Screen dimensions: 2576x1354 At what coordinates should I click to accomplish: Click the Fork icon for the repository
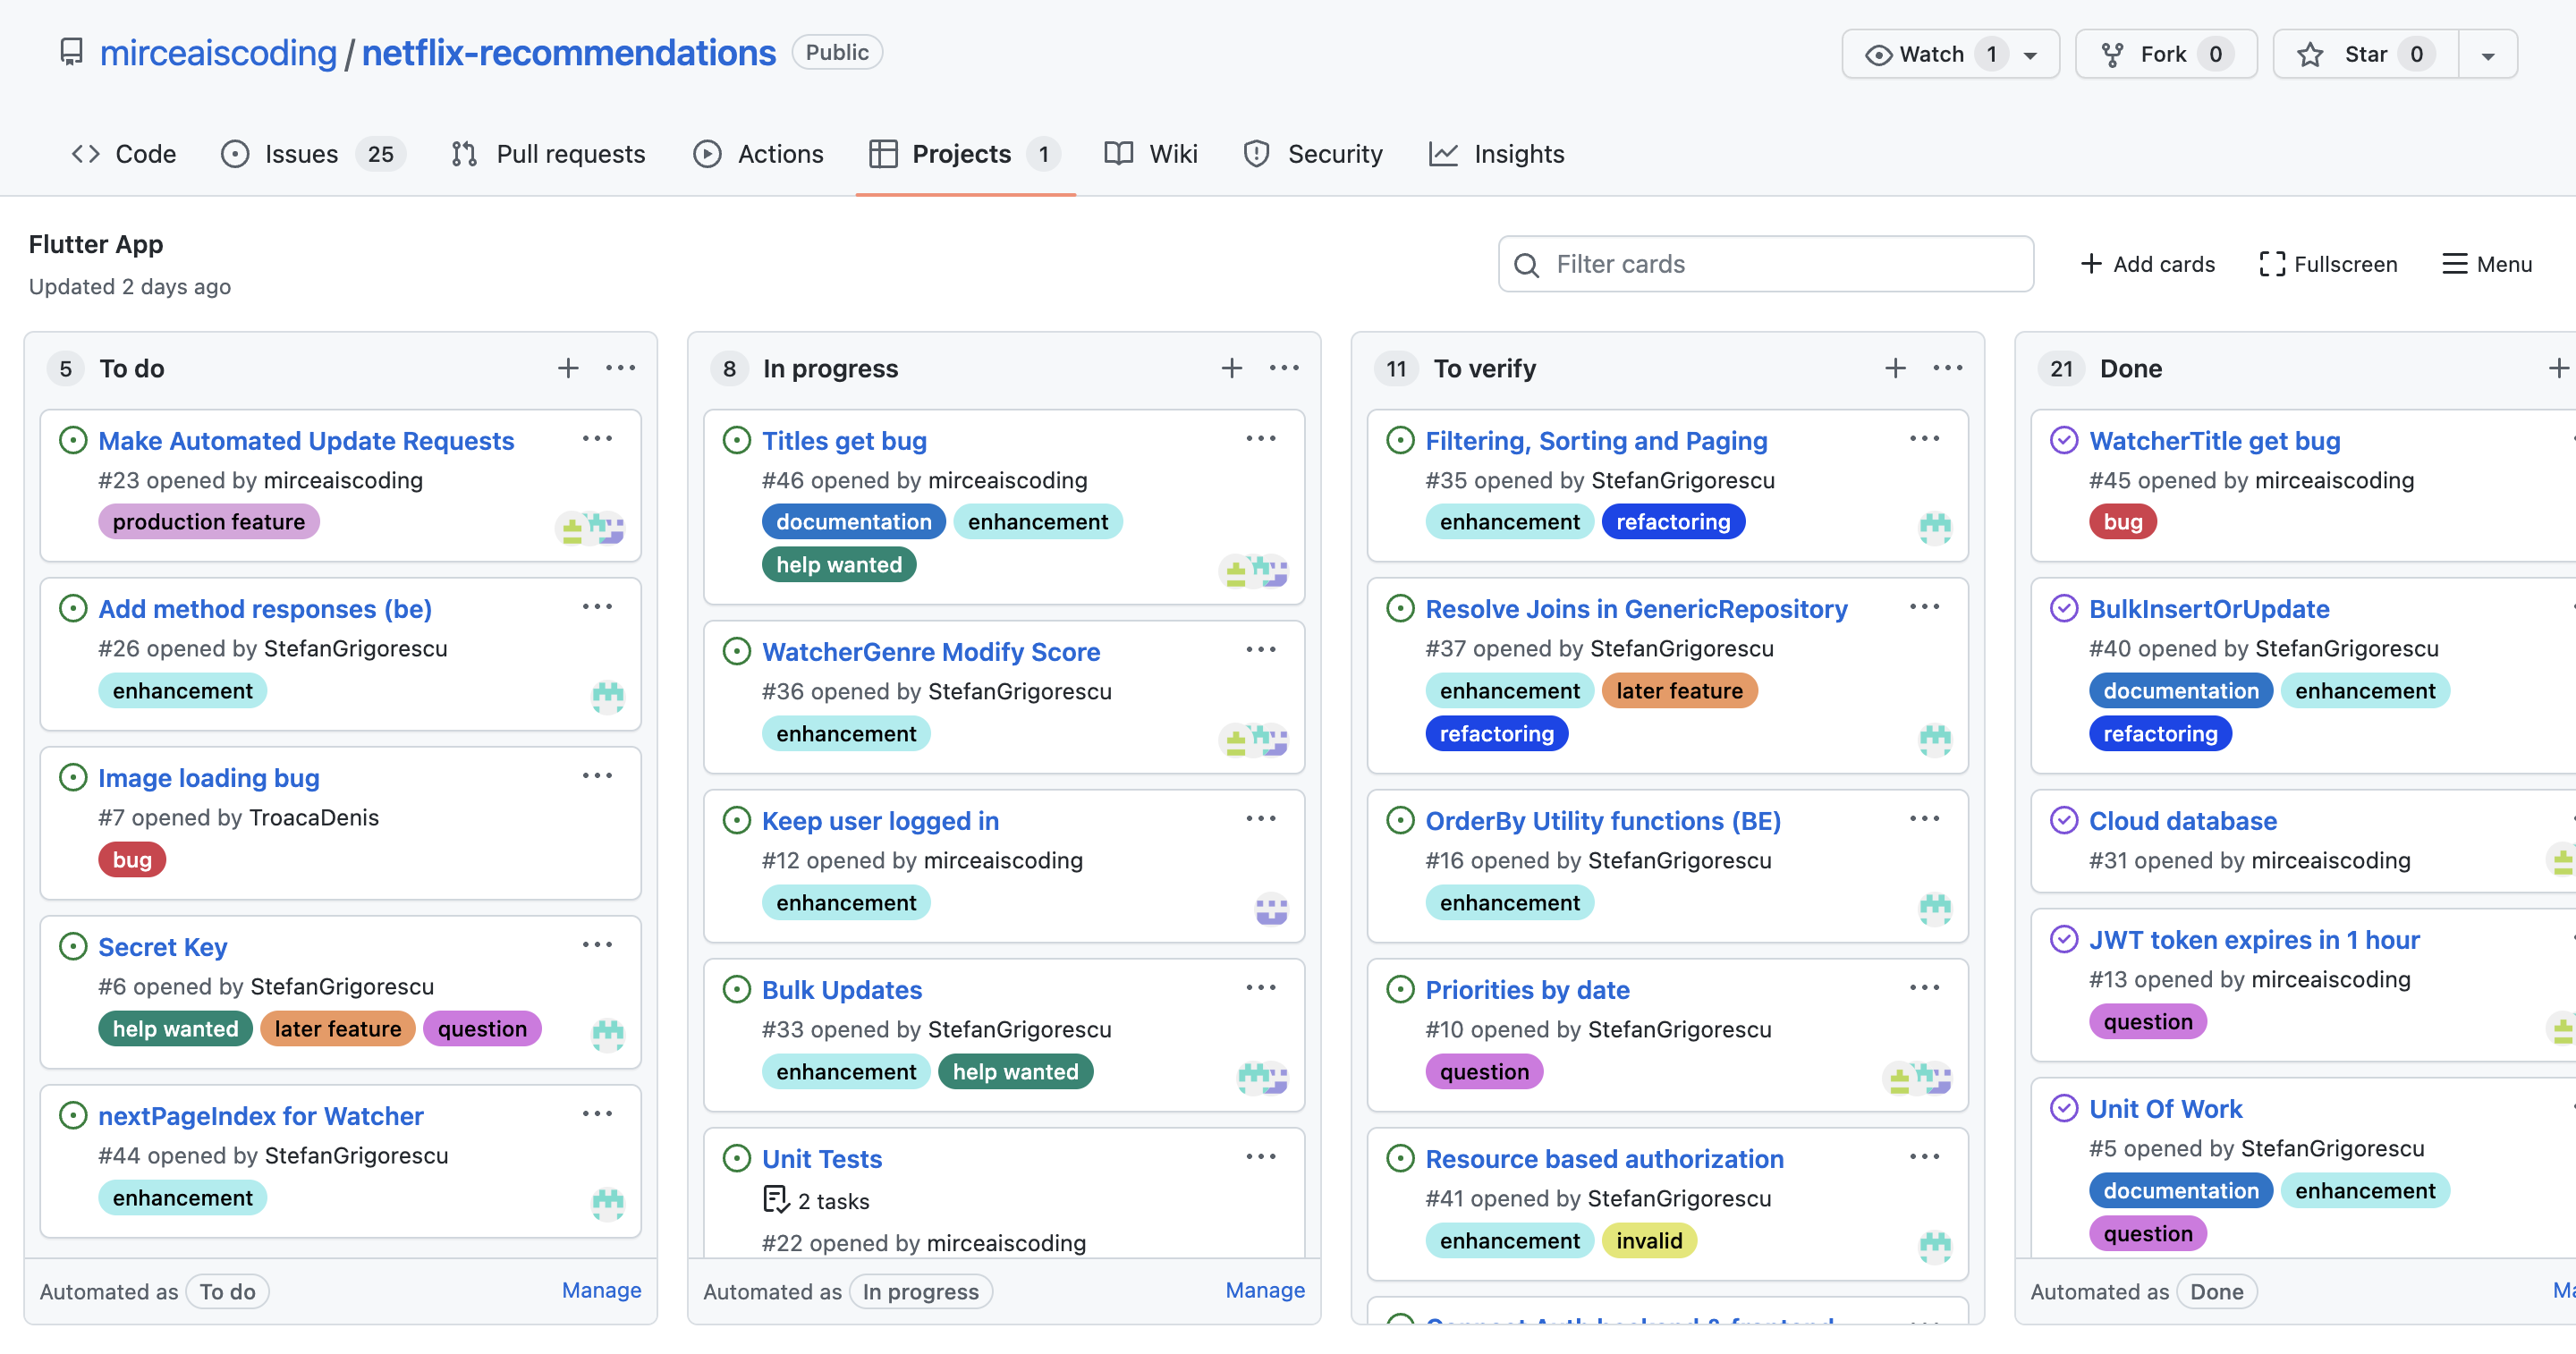coord(2111,53)
